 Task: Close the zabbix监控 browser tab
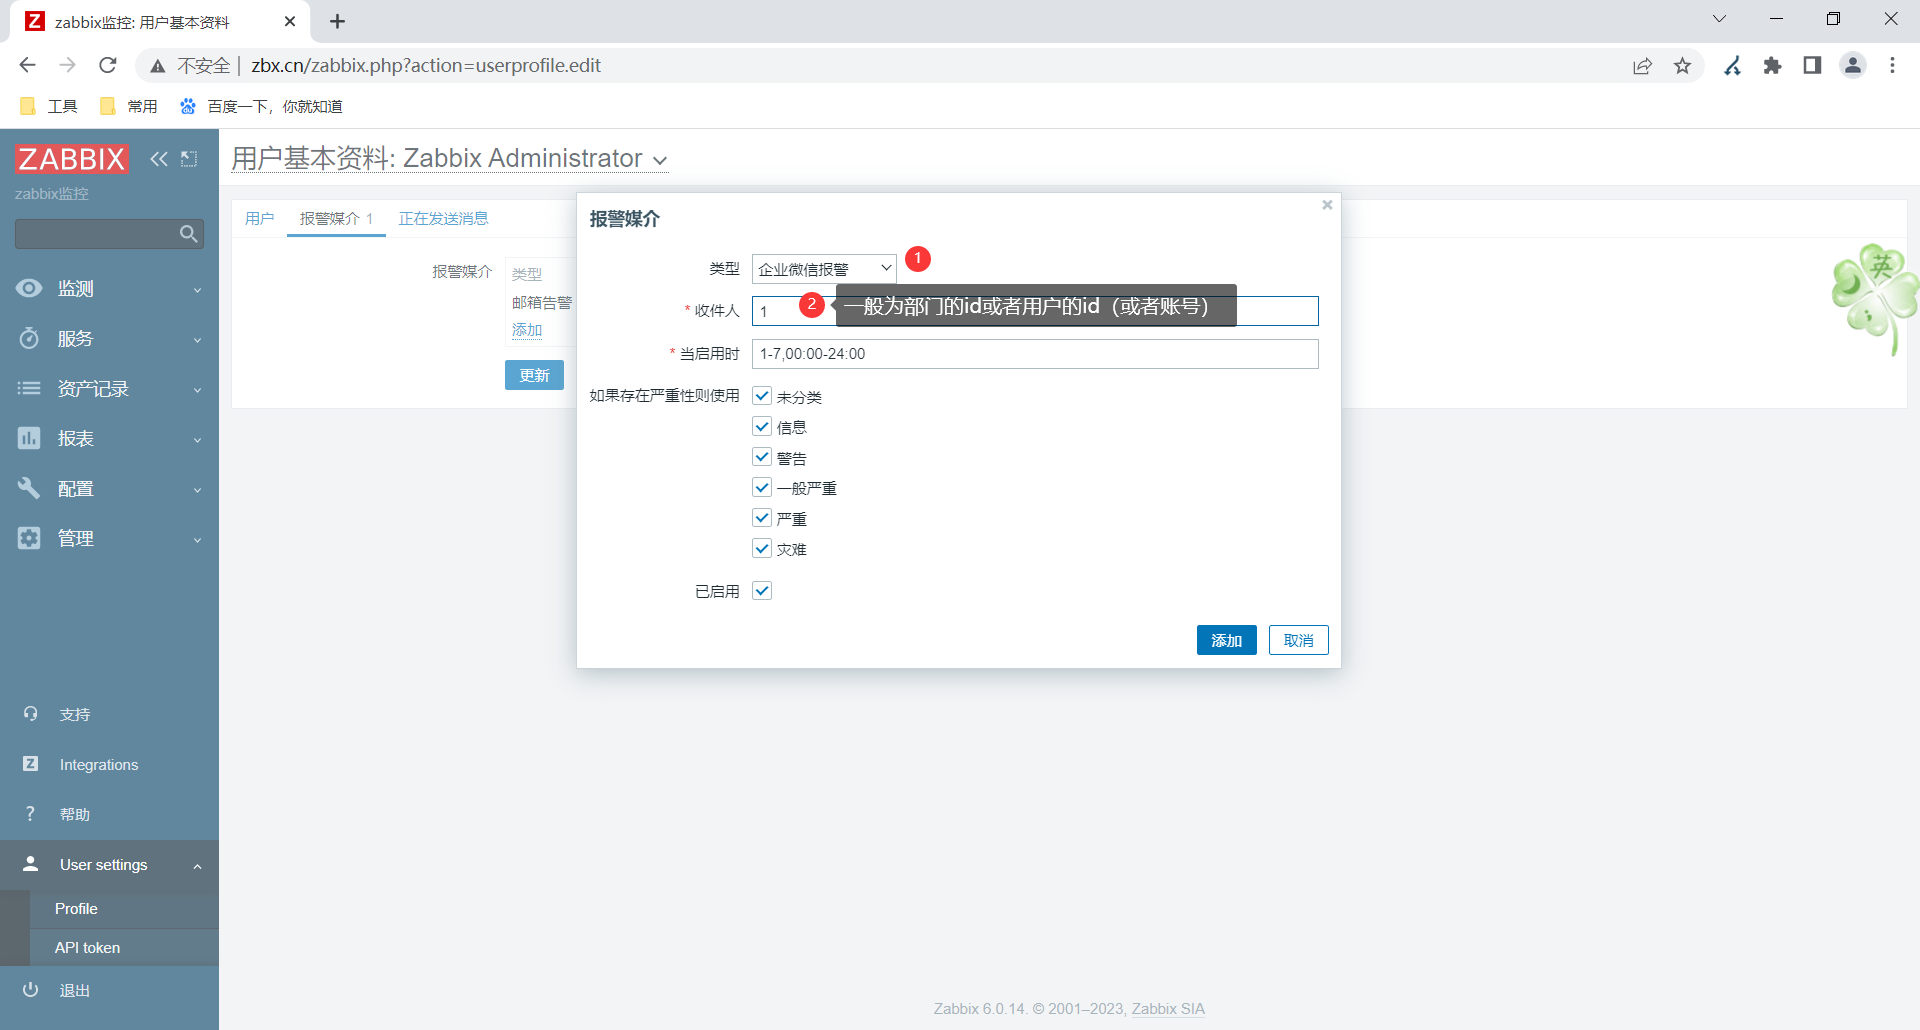click(x=290, y=21)
